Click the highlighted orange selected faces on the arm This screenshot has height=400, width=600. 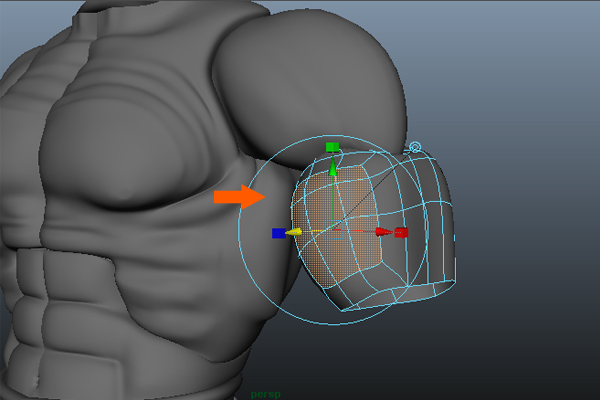(x=337, y=226)
